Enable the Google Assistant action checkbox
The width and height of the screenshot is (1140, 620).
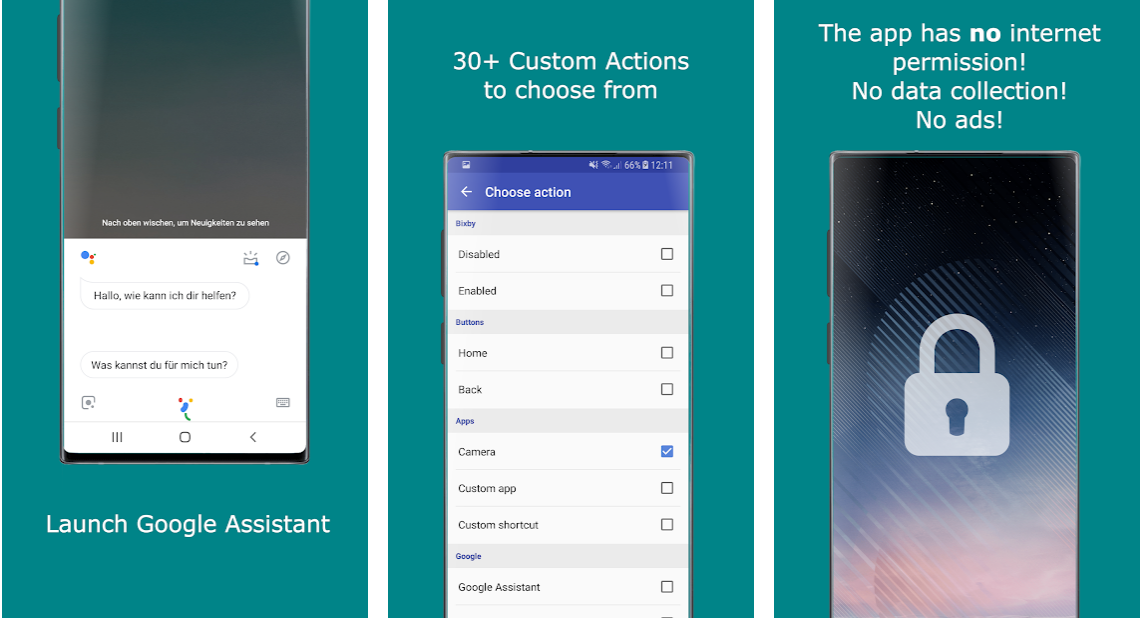click(x=667, y=587)
